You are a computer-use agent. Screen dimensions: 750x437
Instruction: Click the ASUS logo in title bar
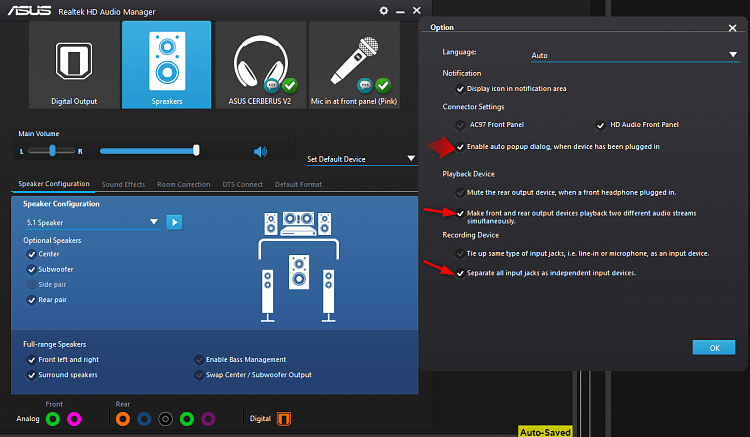pyautogui.click(x=29, y=11)
